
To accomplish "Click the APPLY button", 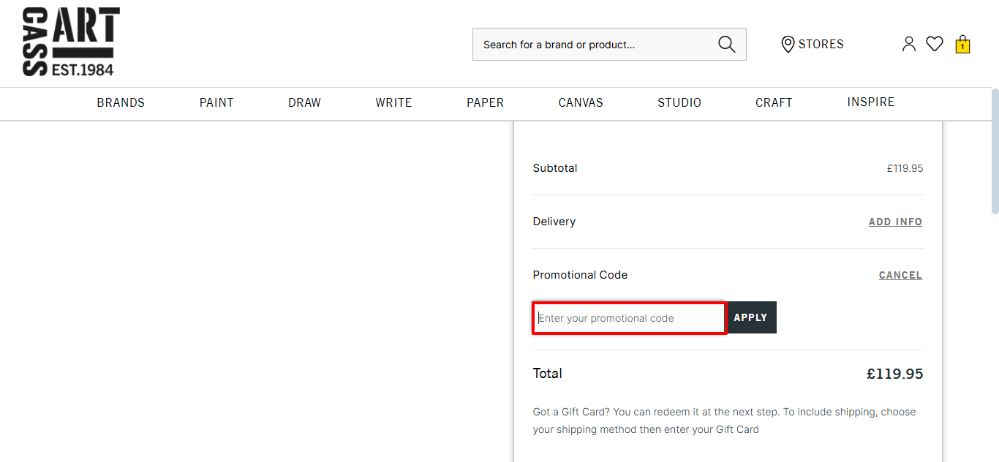I will tap(751, 317).
